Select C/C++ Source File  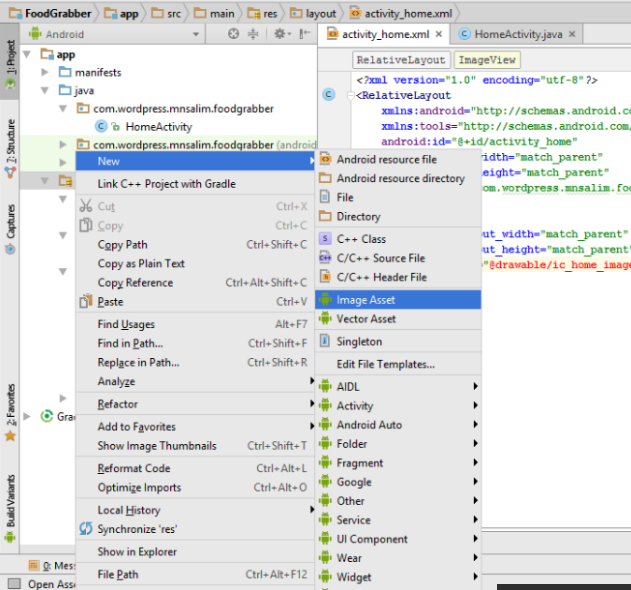click(398, 258)
